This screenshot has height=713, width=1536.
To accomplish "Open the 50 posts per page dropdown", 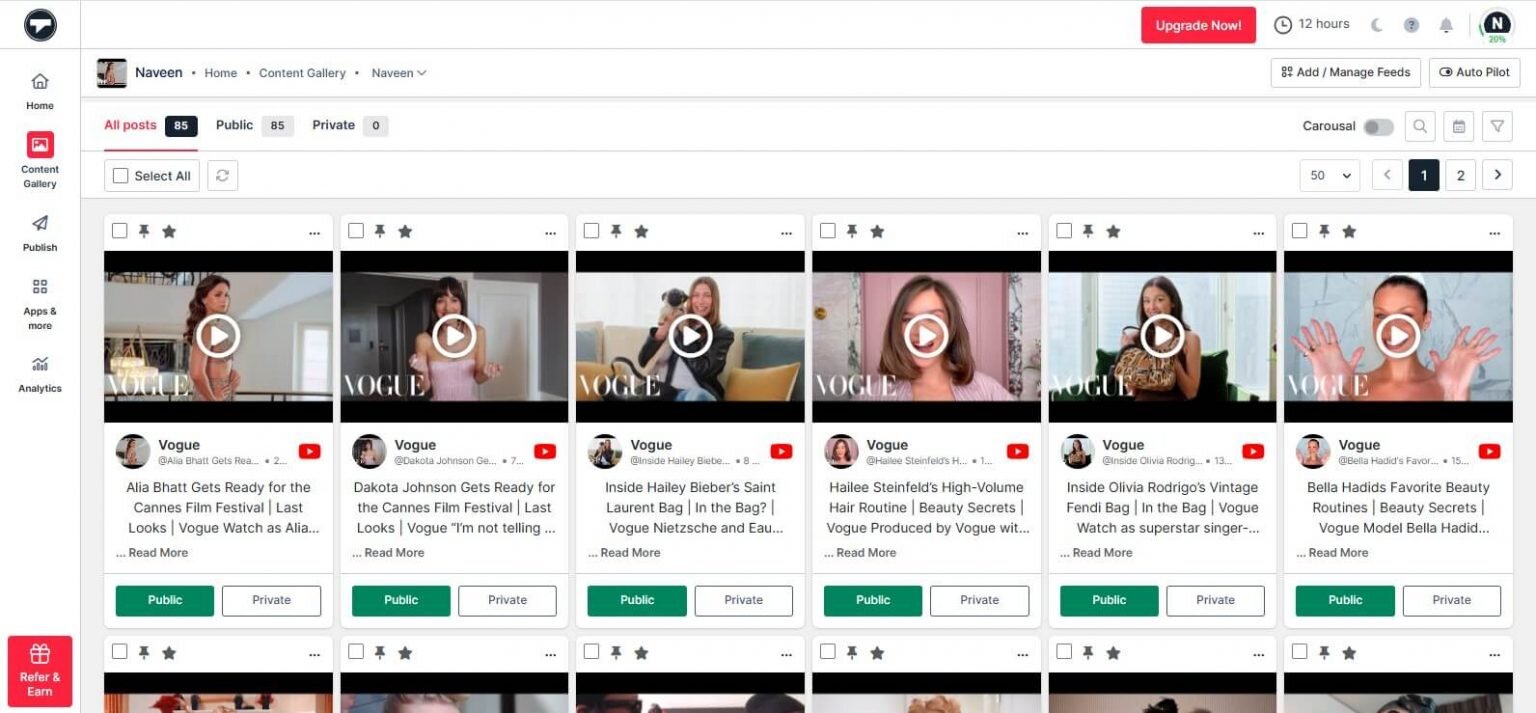I will click(1329, 175).
